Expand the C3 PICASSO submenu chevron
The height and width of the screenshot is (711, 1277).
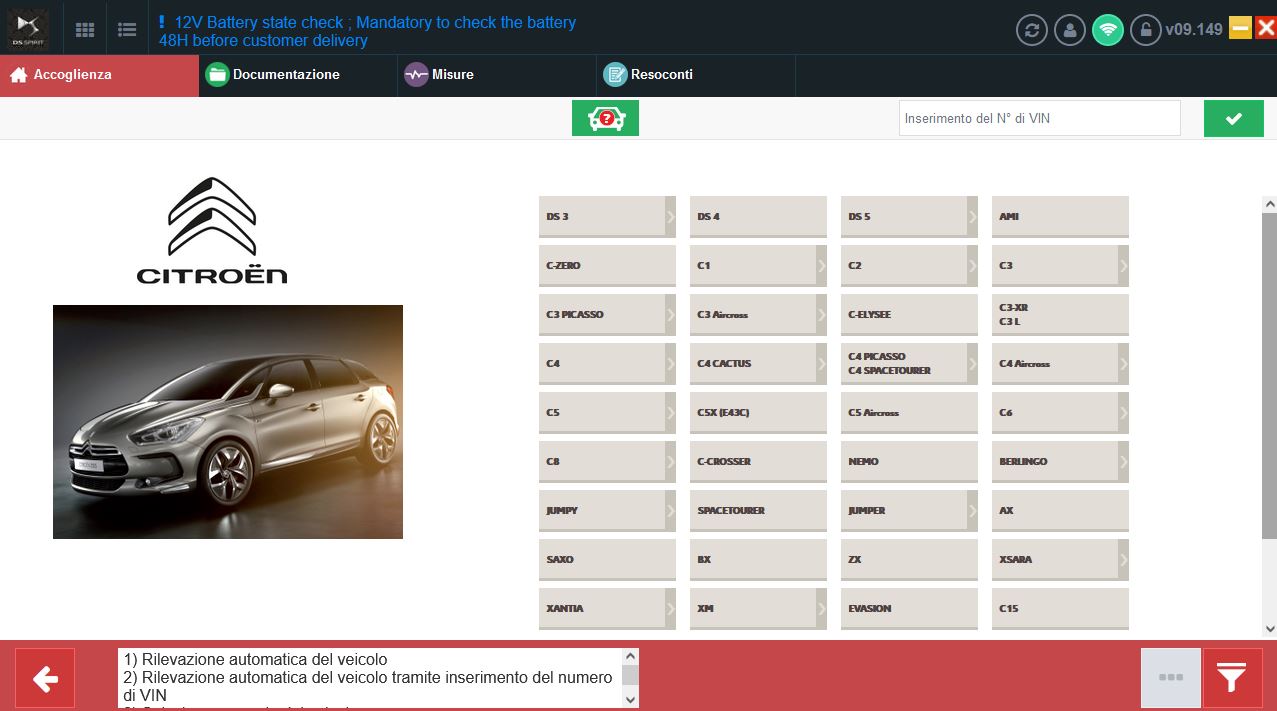[x=670, y=315]
